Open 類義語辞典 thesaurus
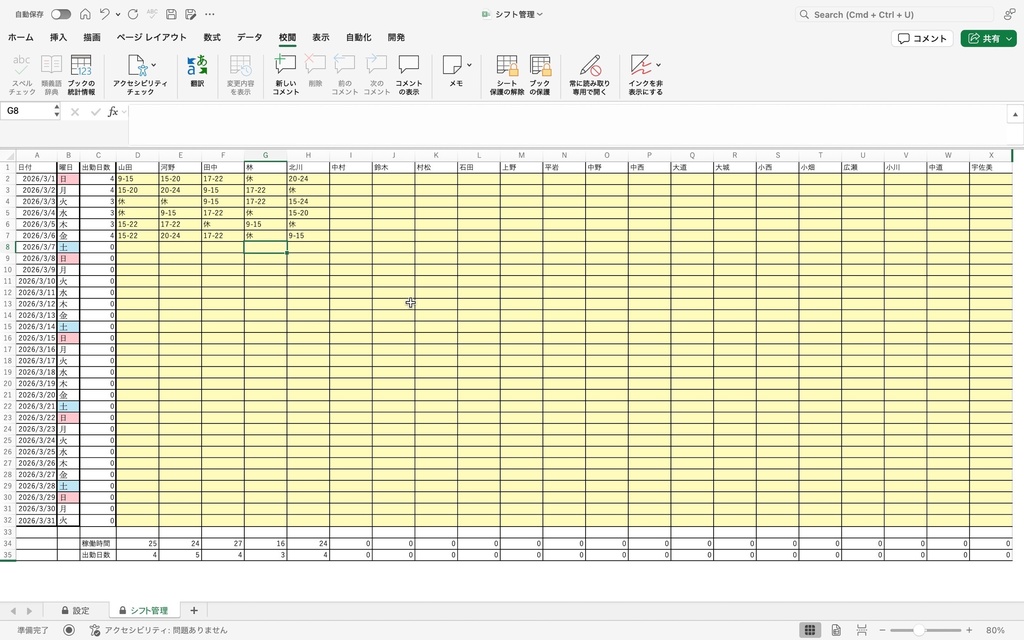The image size is (1024, 640). click(x=51, y=74)
